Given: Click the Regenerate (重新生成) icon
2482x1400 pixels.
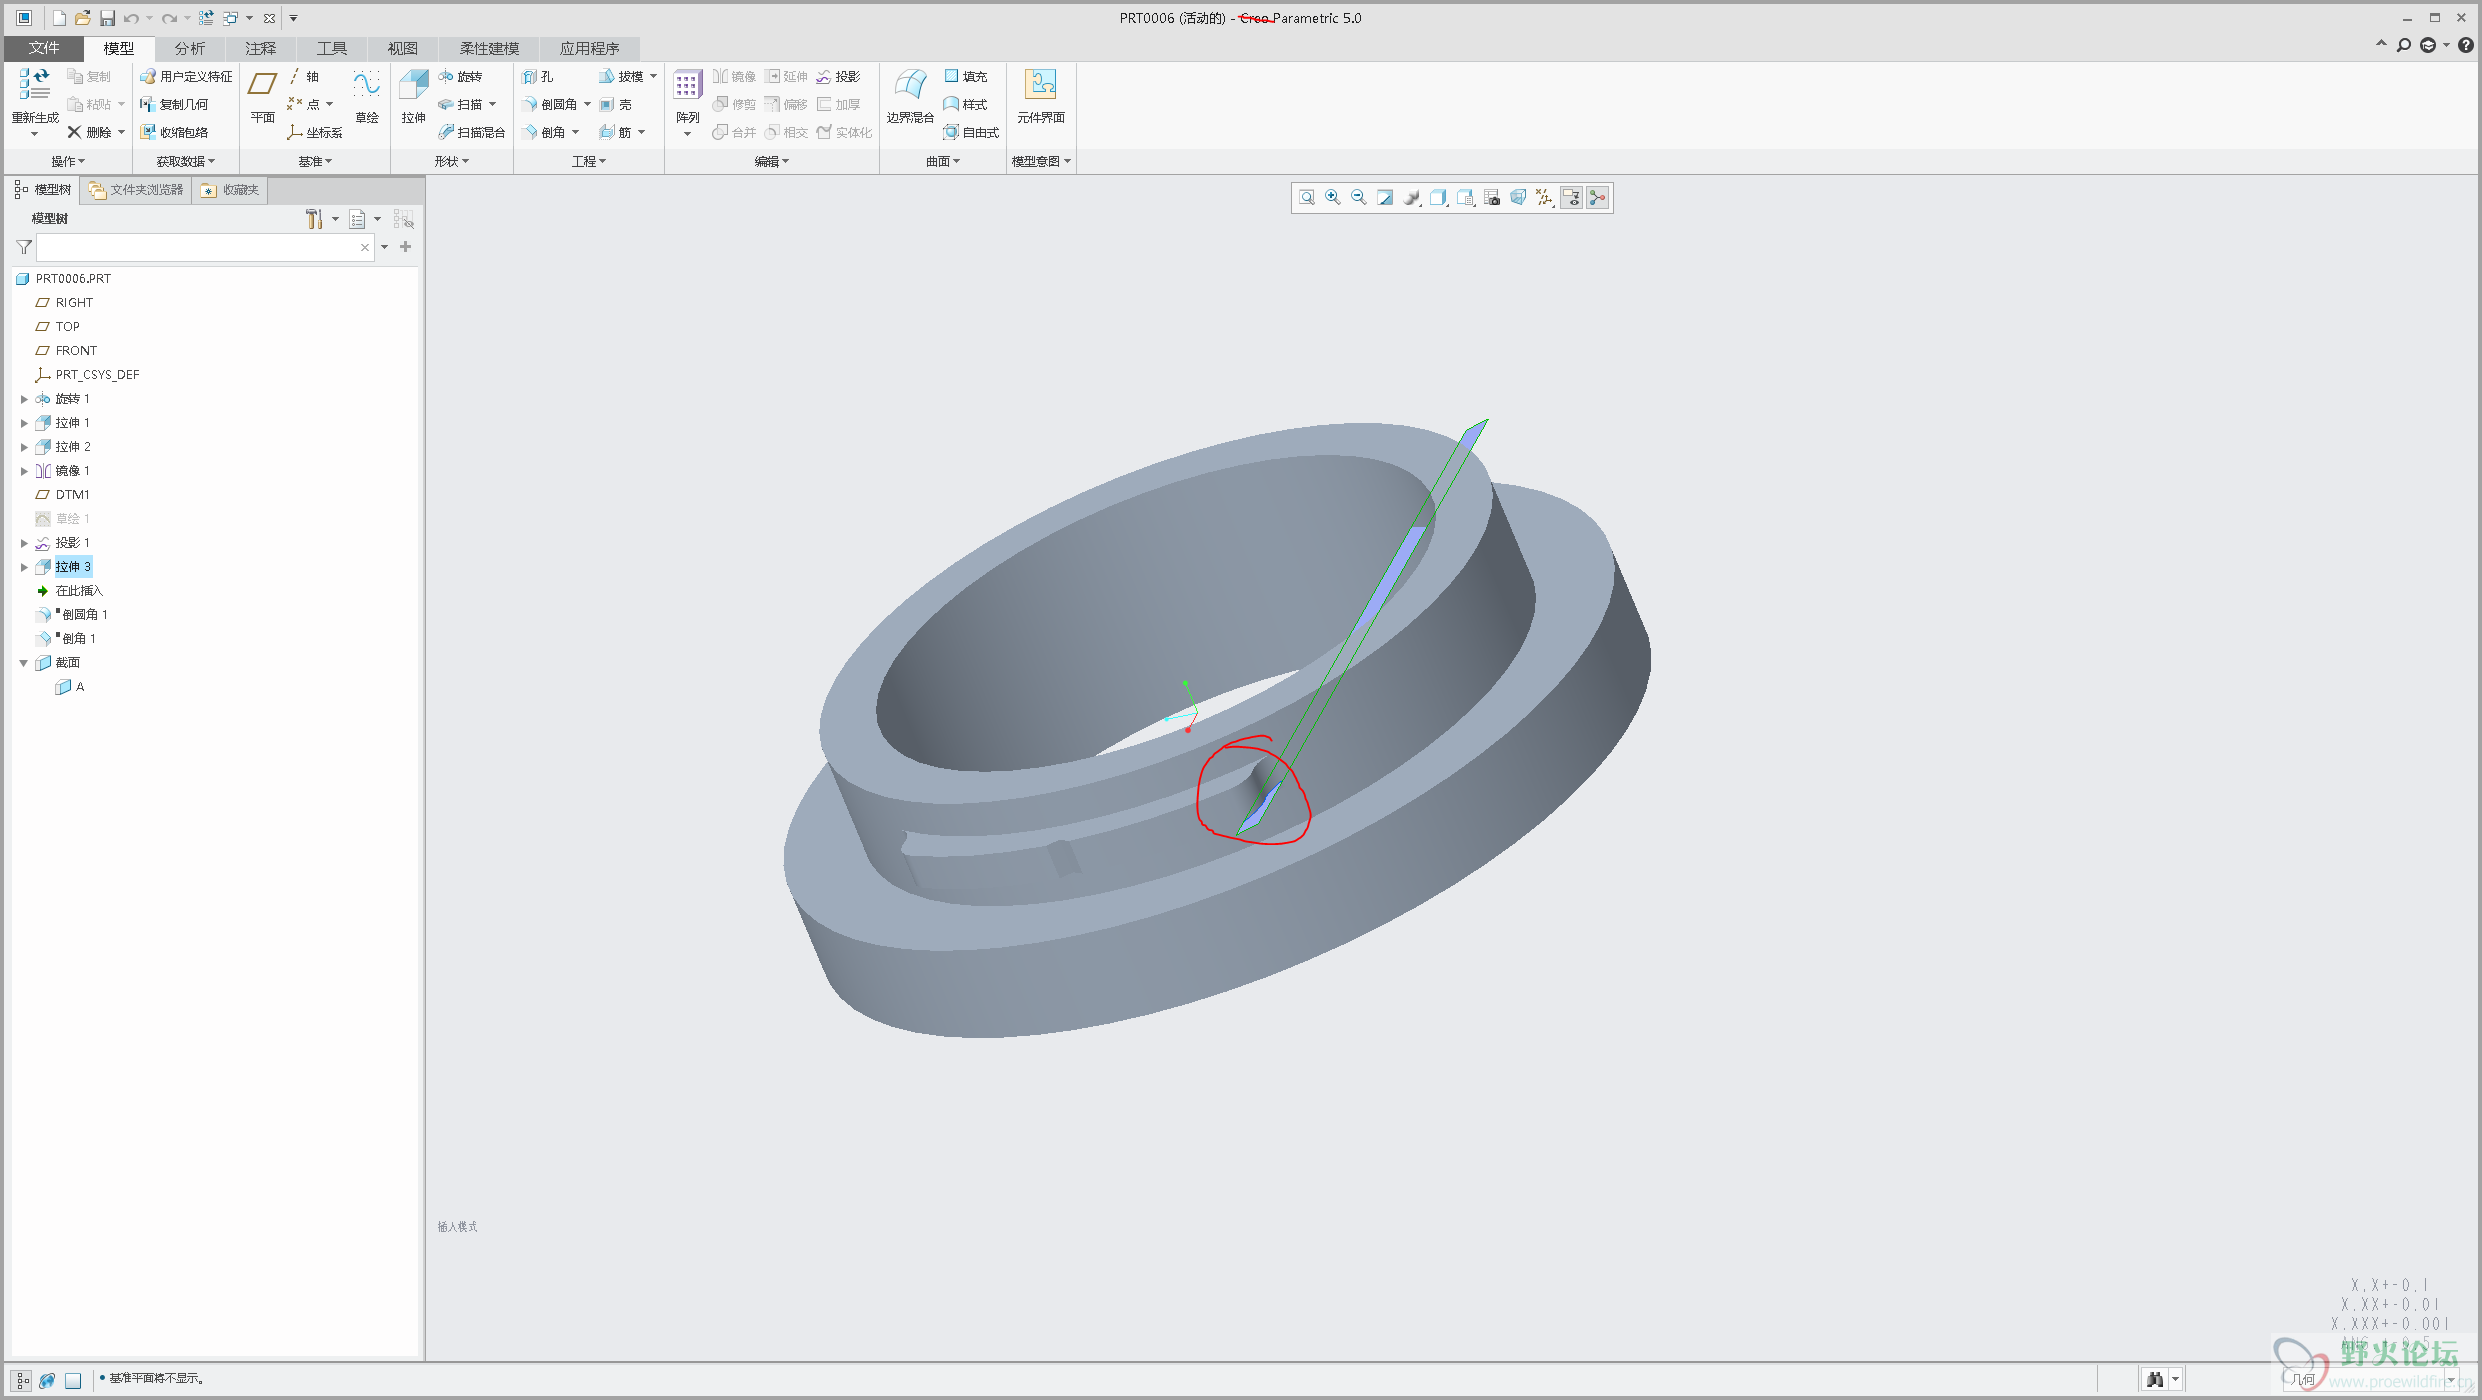Looking at the screenshot, I should tap(34, 84).
